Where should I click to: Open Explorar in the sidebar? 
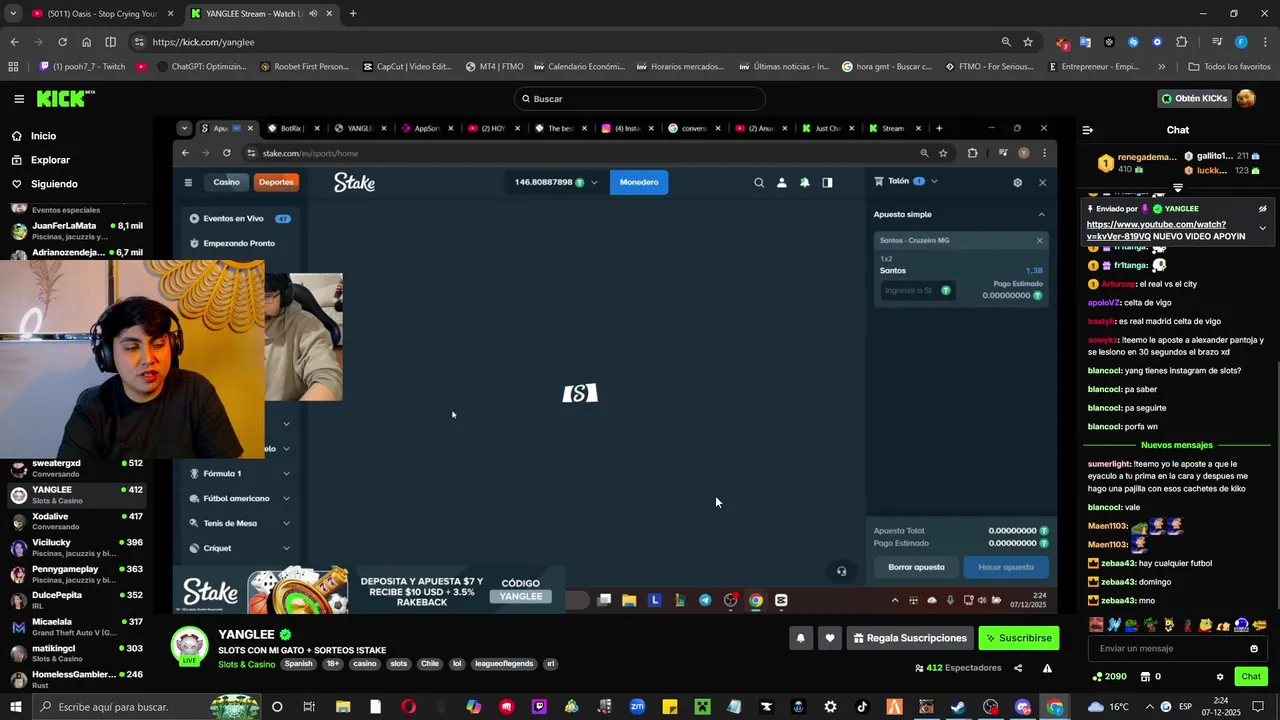tap(50, 160)
